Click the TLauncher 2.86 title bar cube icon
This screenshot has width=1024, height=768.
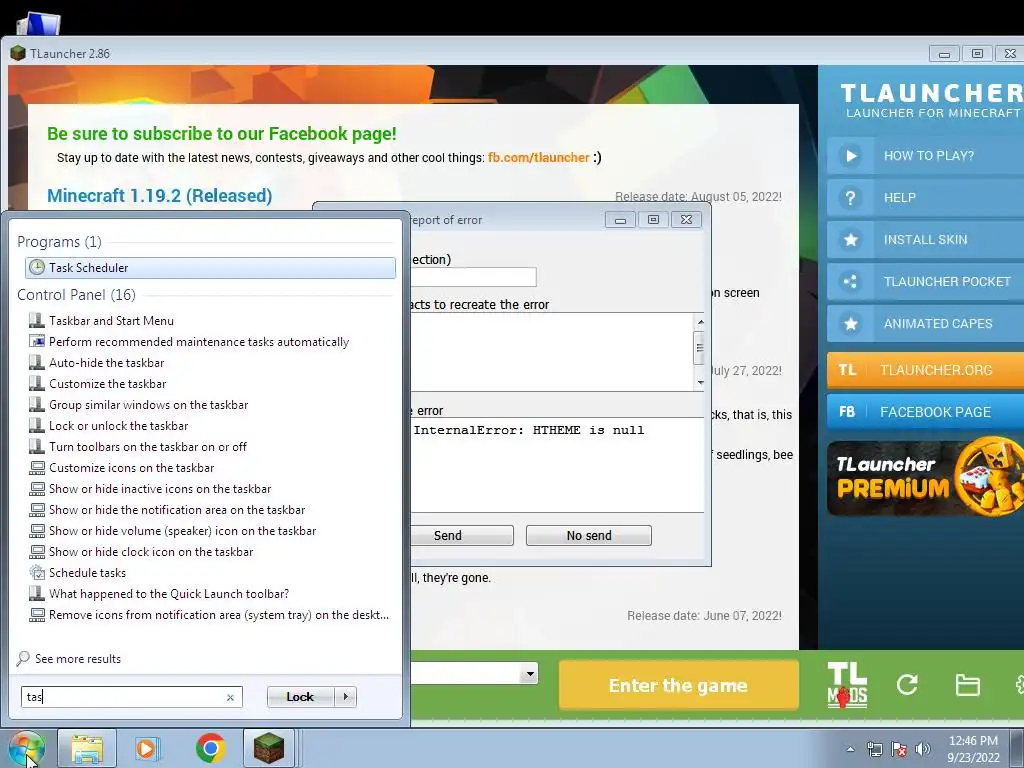[x=18, y=54]
